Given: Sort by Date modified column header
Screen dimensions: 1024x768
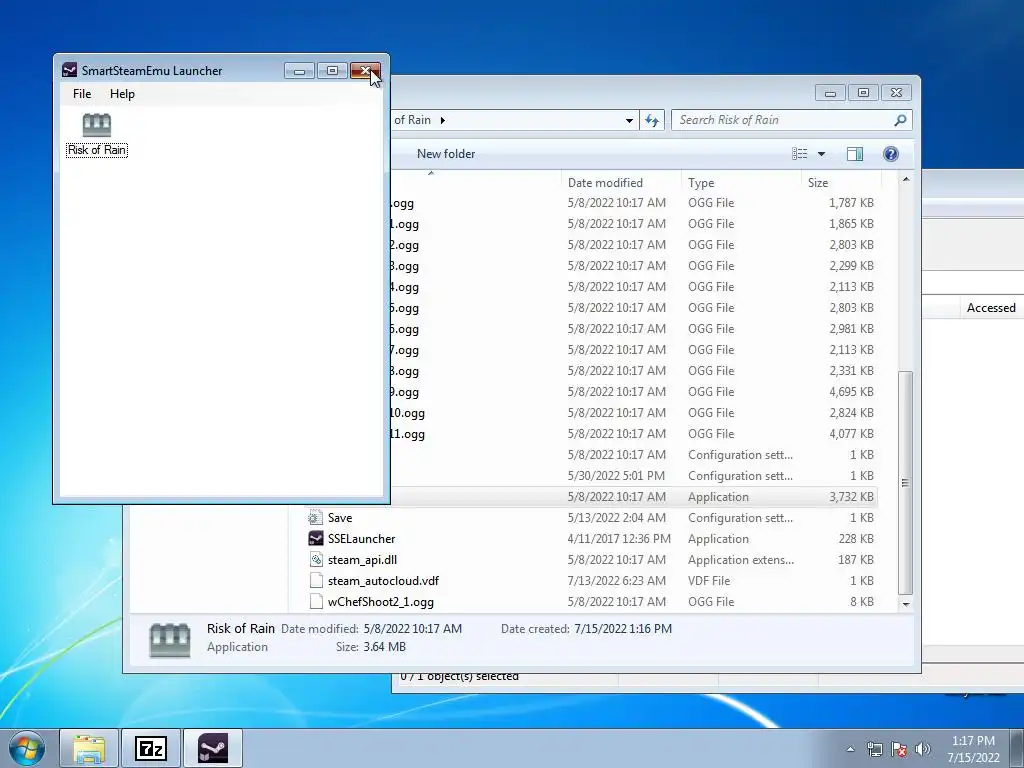Looking at the screenshot, I should coord(620,183).
